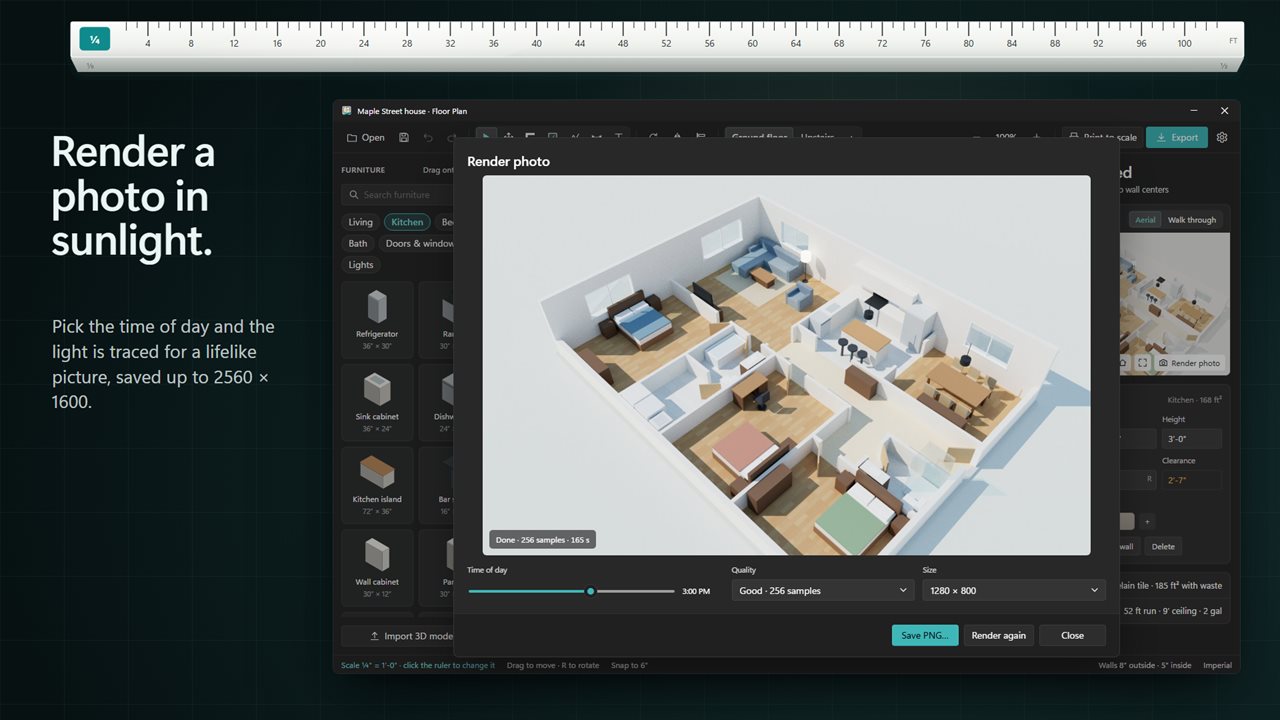Click the undo arrow in the toolbar
The height and width of the screenshot is (720, 1280).
[x=428, y=138]
